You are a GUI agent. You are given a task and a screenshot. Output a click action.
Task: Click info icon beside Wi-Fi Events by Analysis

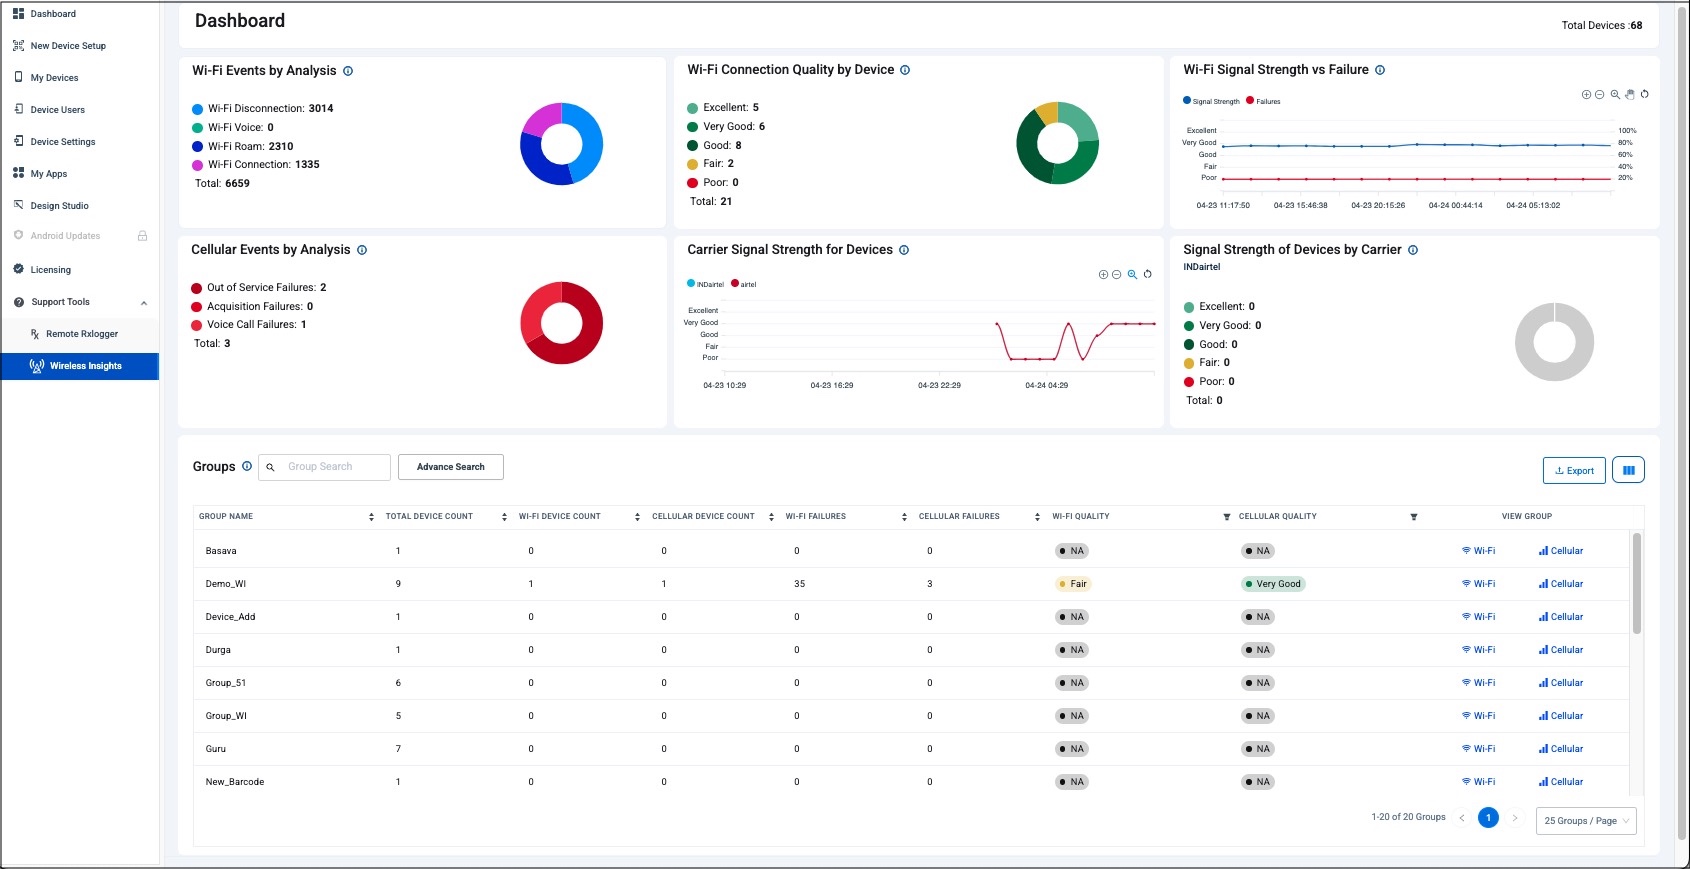(x=348, y=71)
